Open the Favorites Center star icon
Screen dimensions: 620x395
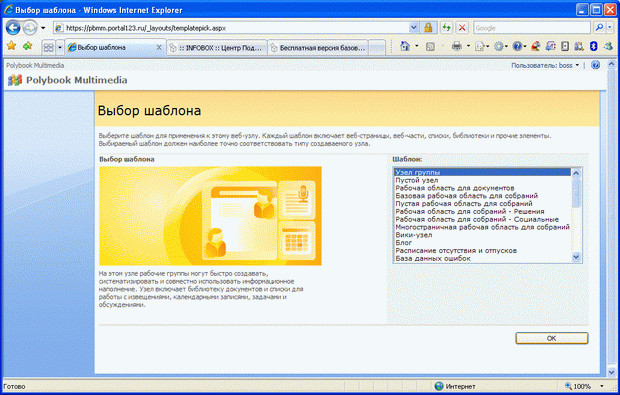coord(11,47)
